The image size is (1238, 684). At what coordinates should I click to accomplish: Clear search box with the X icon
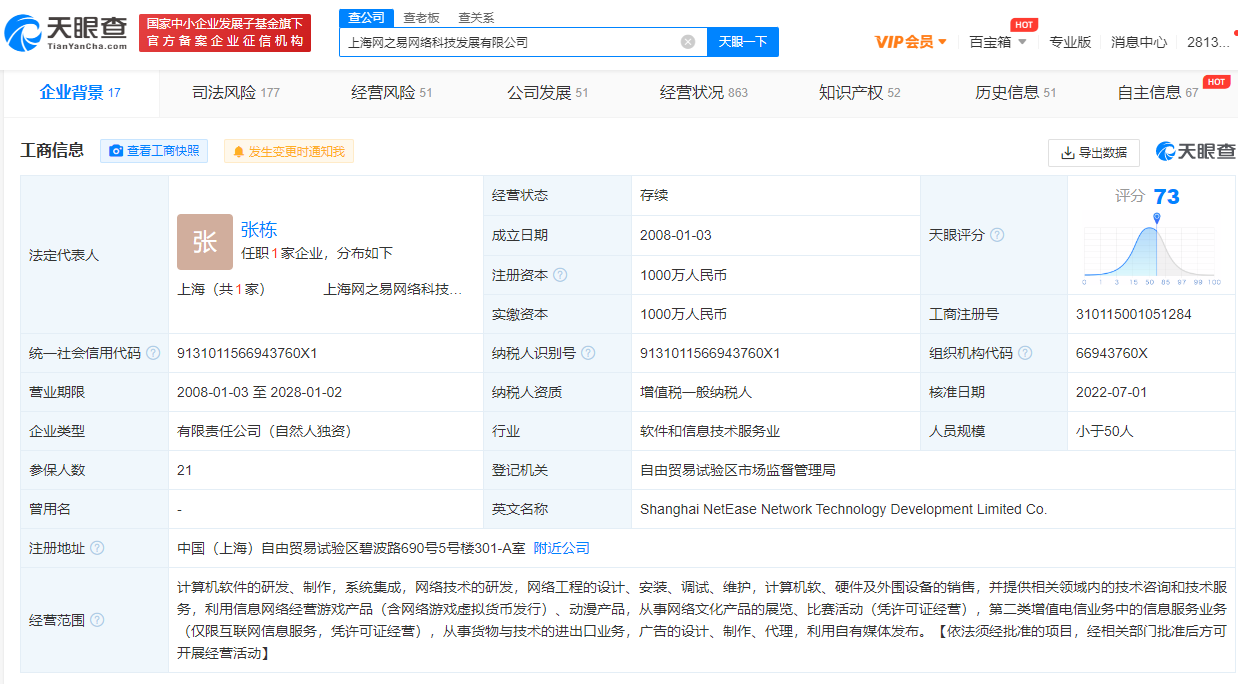click(x=688, y=42)
